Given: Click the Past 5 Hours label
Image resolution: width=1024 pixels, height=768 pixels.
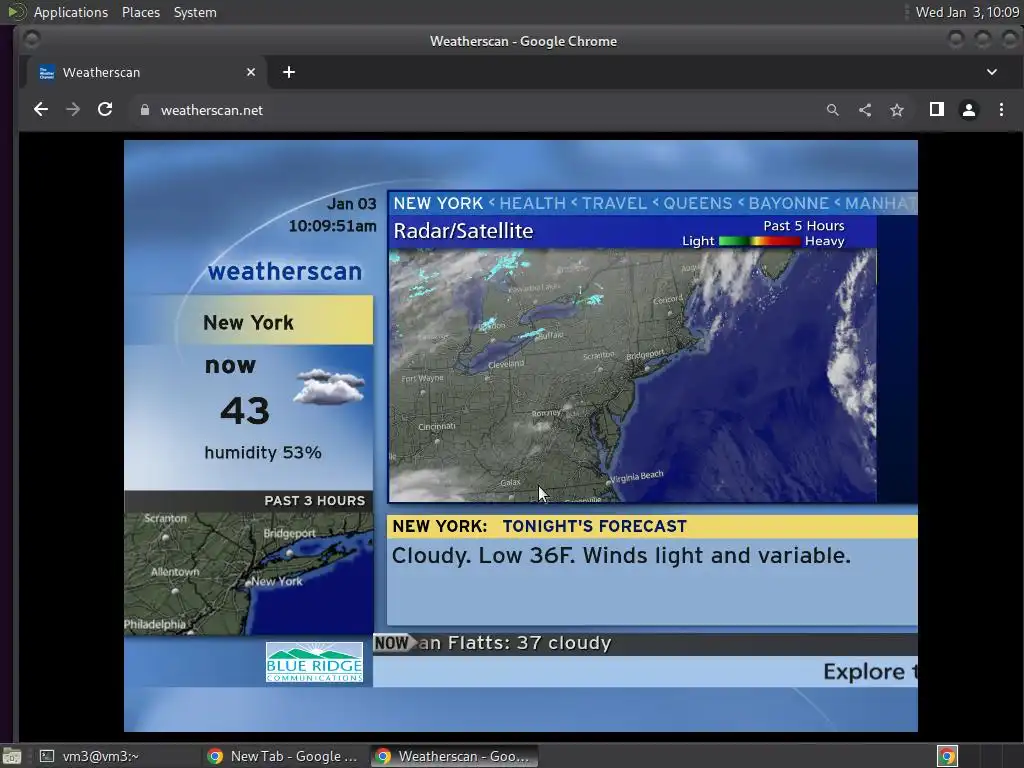Looking at the screenshot, I should coord(803,225).
